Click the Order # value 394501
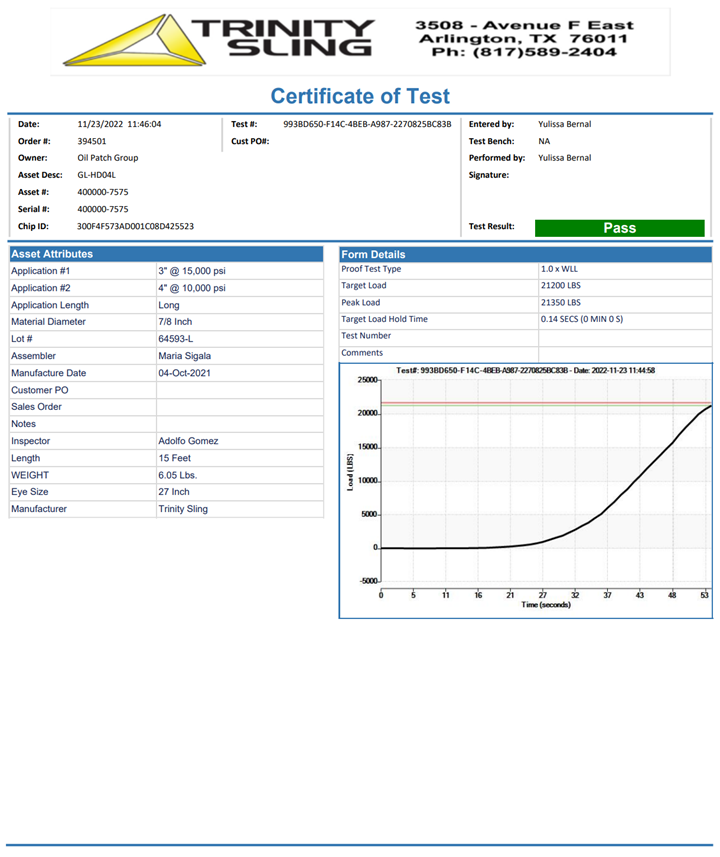This screenshot has width=720, height=857. click(x=92, y=141)
